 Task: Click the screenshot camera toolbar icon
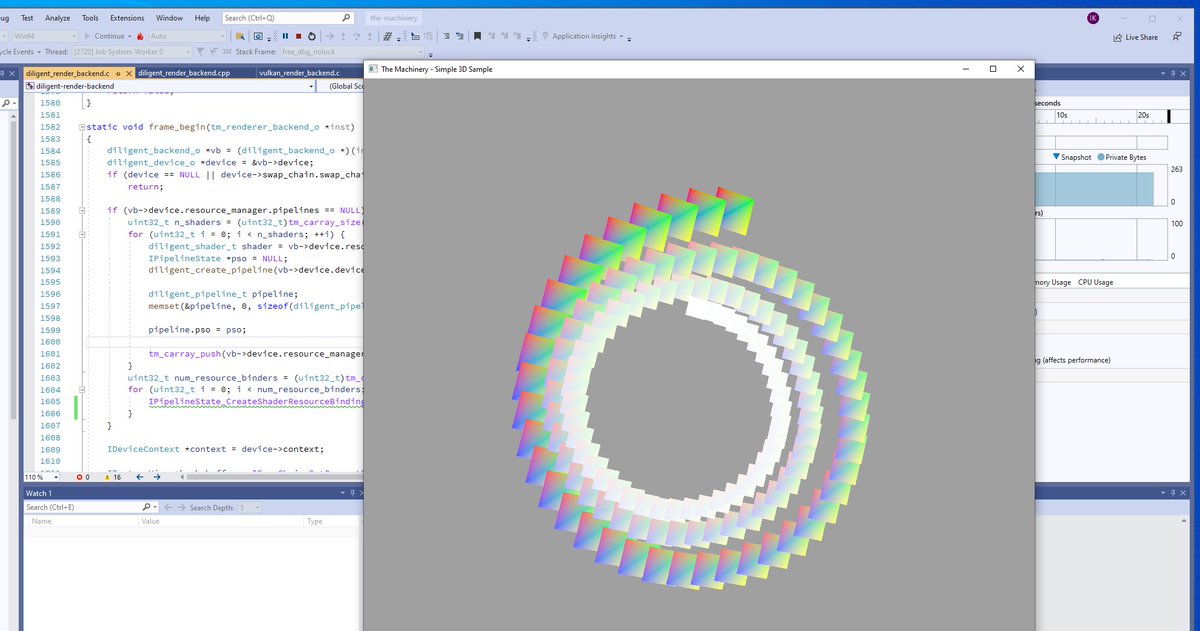258,36
